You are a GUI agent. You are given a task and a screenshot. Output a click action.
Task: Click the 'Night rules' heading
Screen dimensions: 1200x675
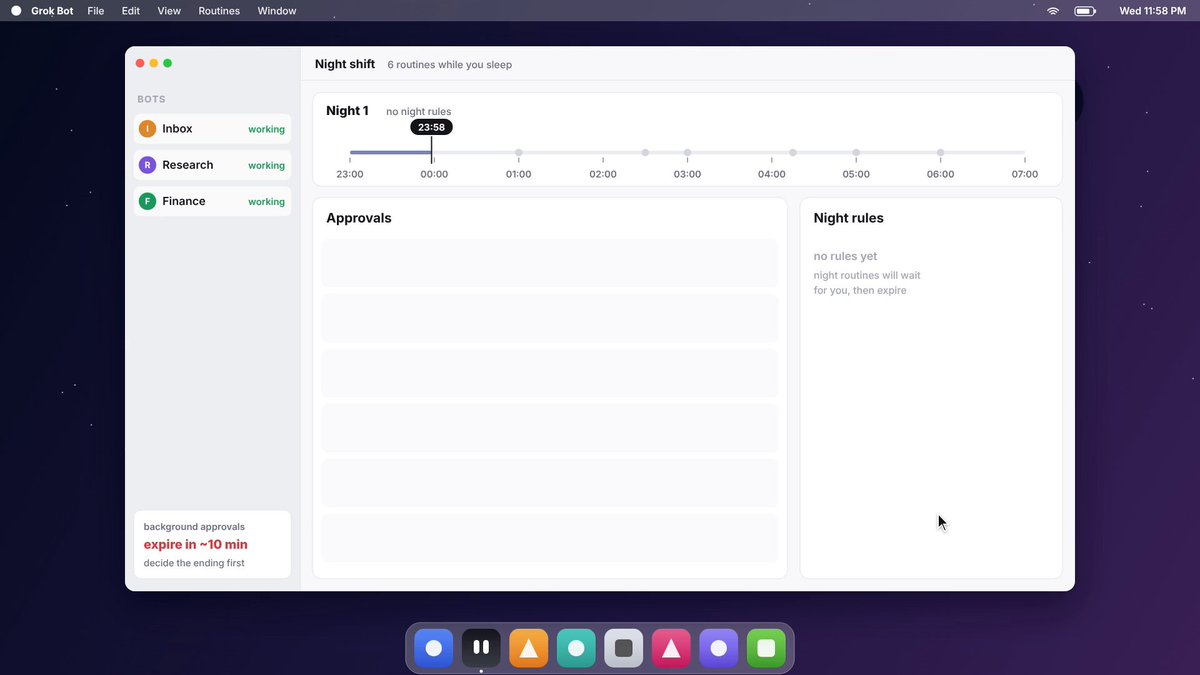click(x=849, y=218)
